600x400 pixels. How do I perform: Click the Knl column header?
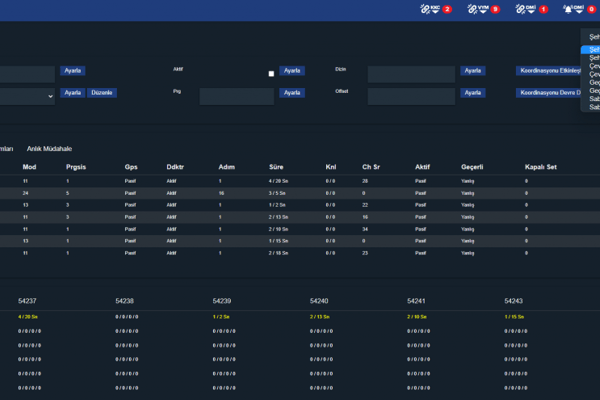331,167
